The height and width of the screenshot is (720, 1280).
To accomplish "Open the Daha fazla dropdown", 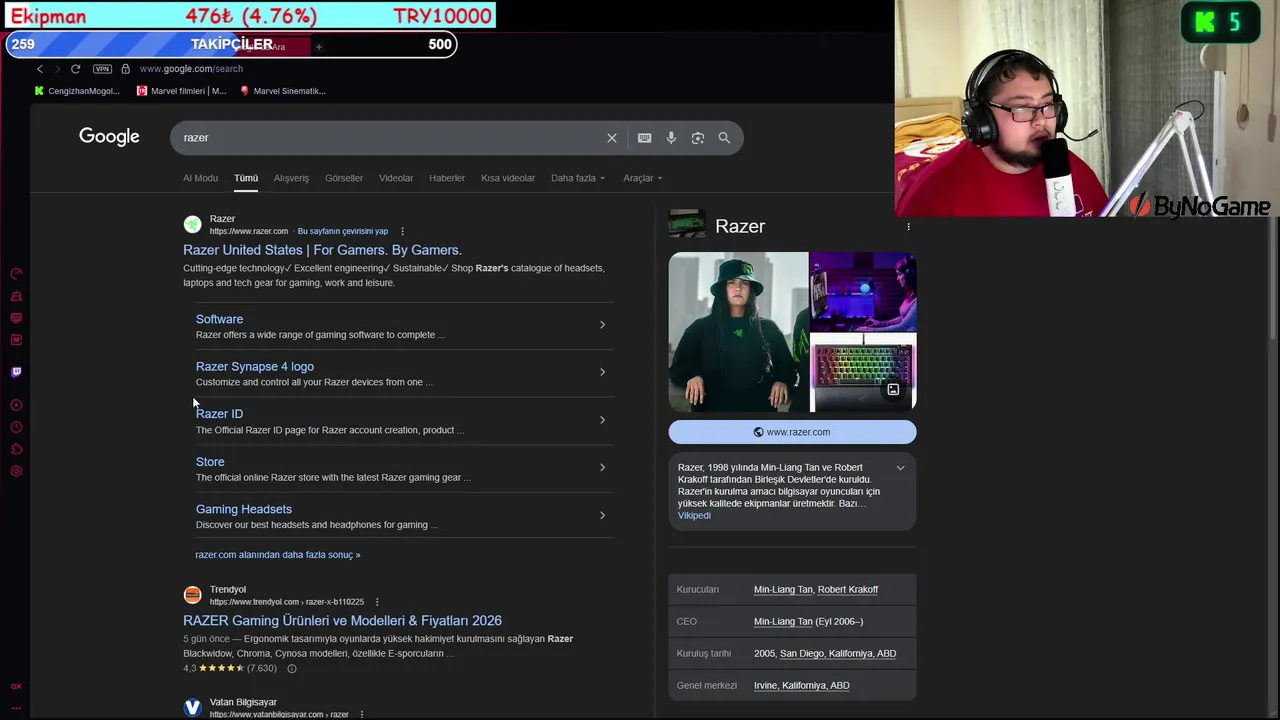I will [578, 178].
